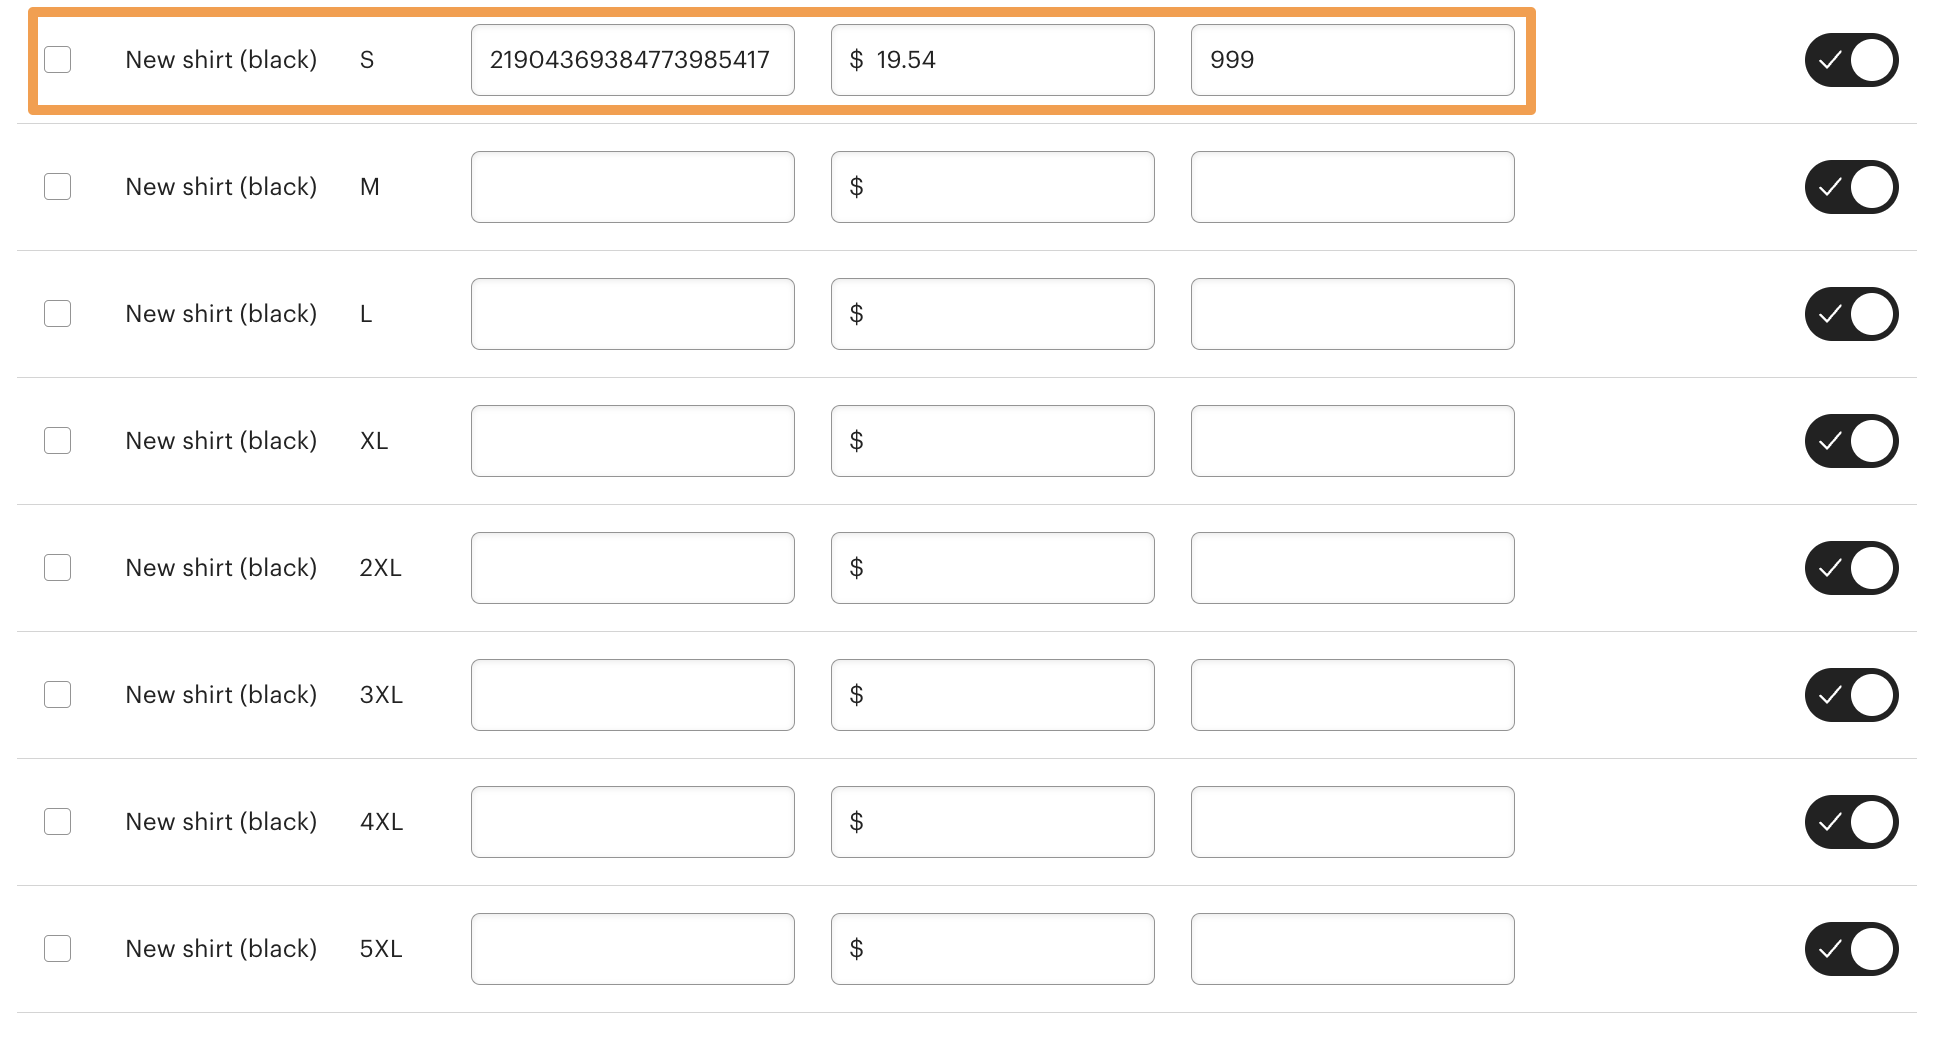Check the L variant's row checkbox
1940x1046 pixels.
click(58, 313)
